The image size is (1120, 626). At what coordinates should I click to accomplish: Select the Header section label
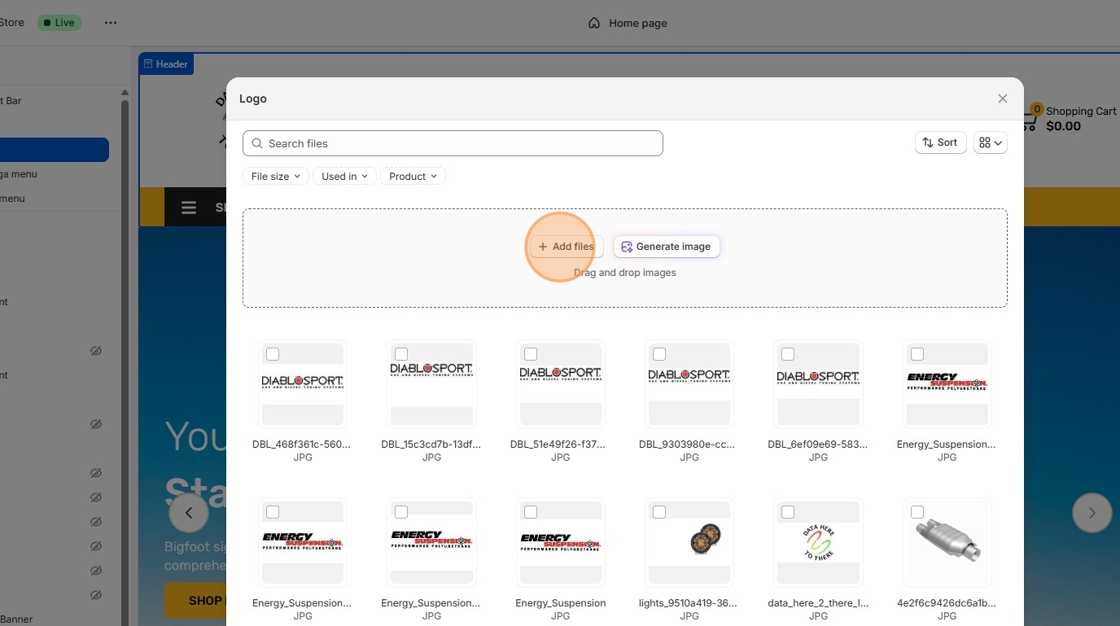166,64
